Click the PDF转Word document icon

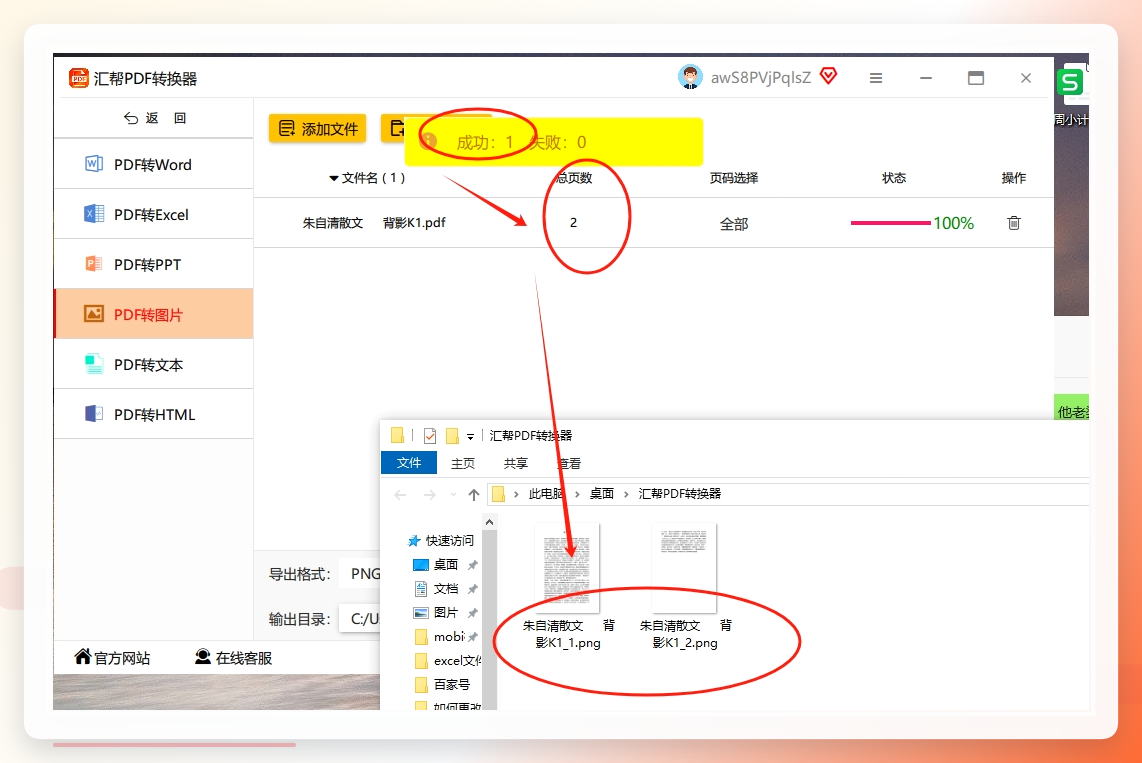(x=94, y=164)
